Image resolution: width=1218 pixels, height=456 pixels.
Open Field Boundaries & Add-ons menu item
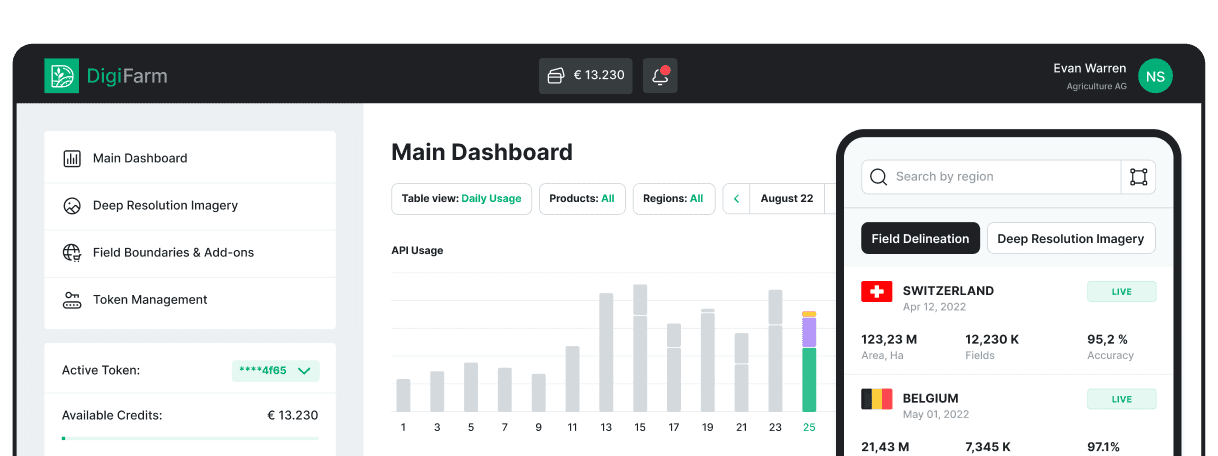click(190, 253)
